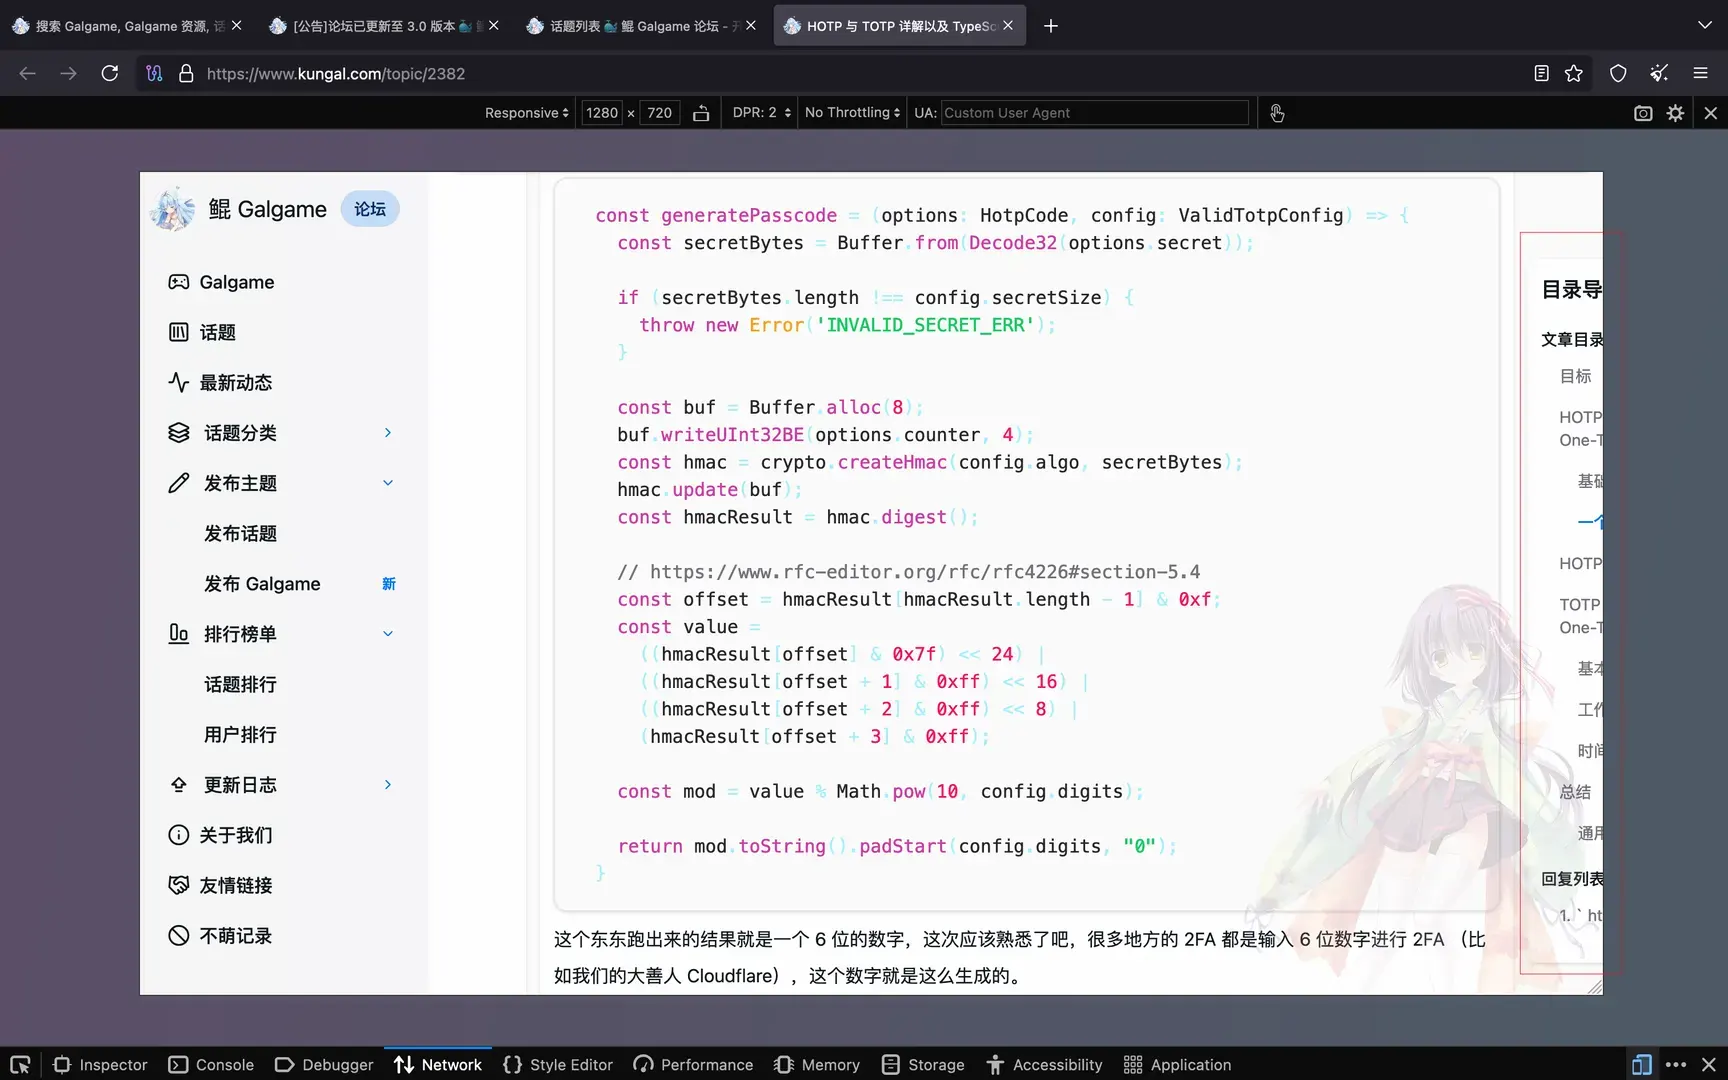The image size is (1728, 1080).
Task: Expand the 话题分类 sidebar section
Action: pyautogui.click(x=388, y=433)
